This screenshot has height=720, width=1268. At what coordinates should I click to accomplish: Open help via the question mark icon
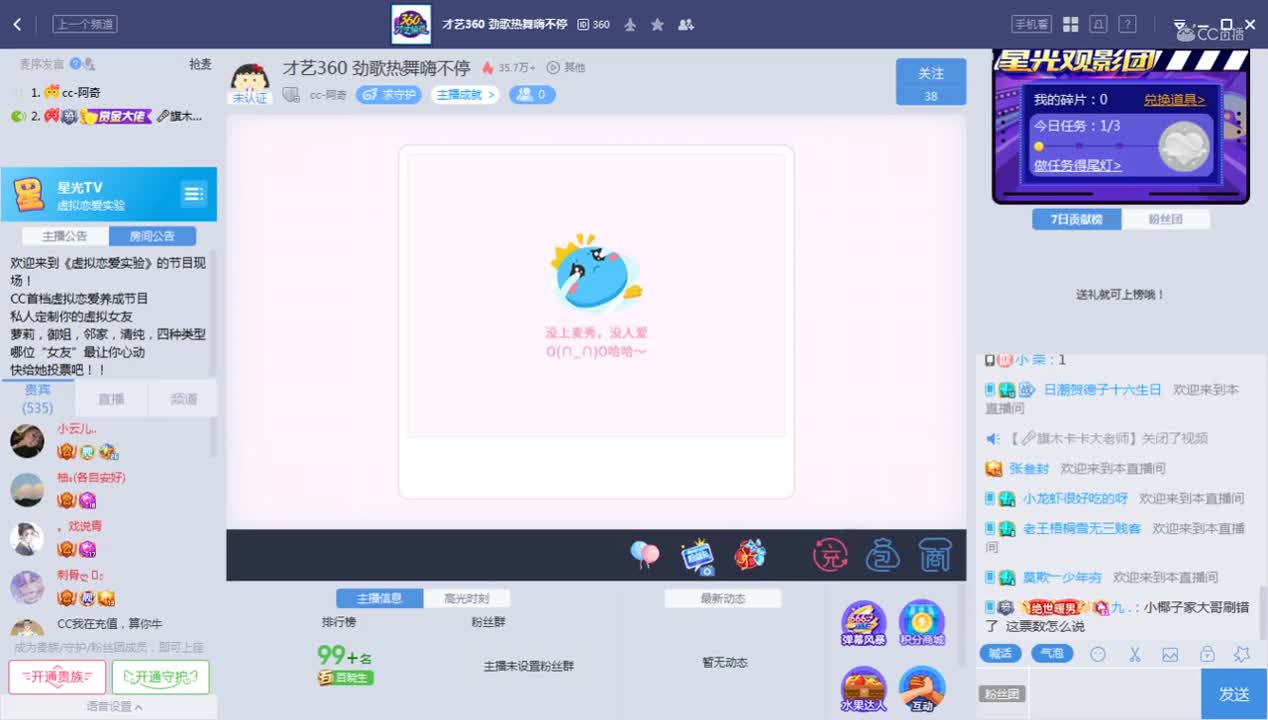pyautogui.click(x=1127, y=24)
